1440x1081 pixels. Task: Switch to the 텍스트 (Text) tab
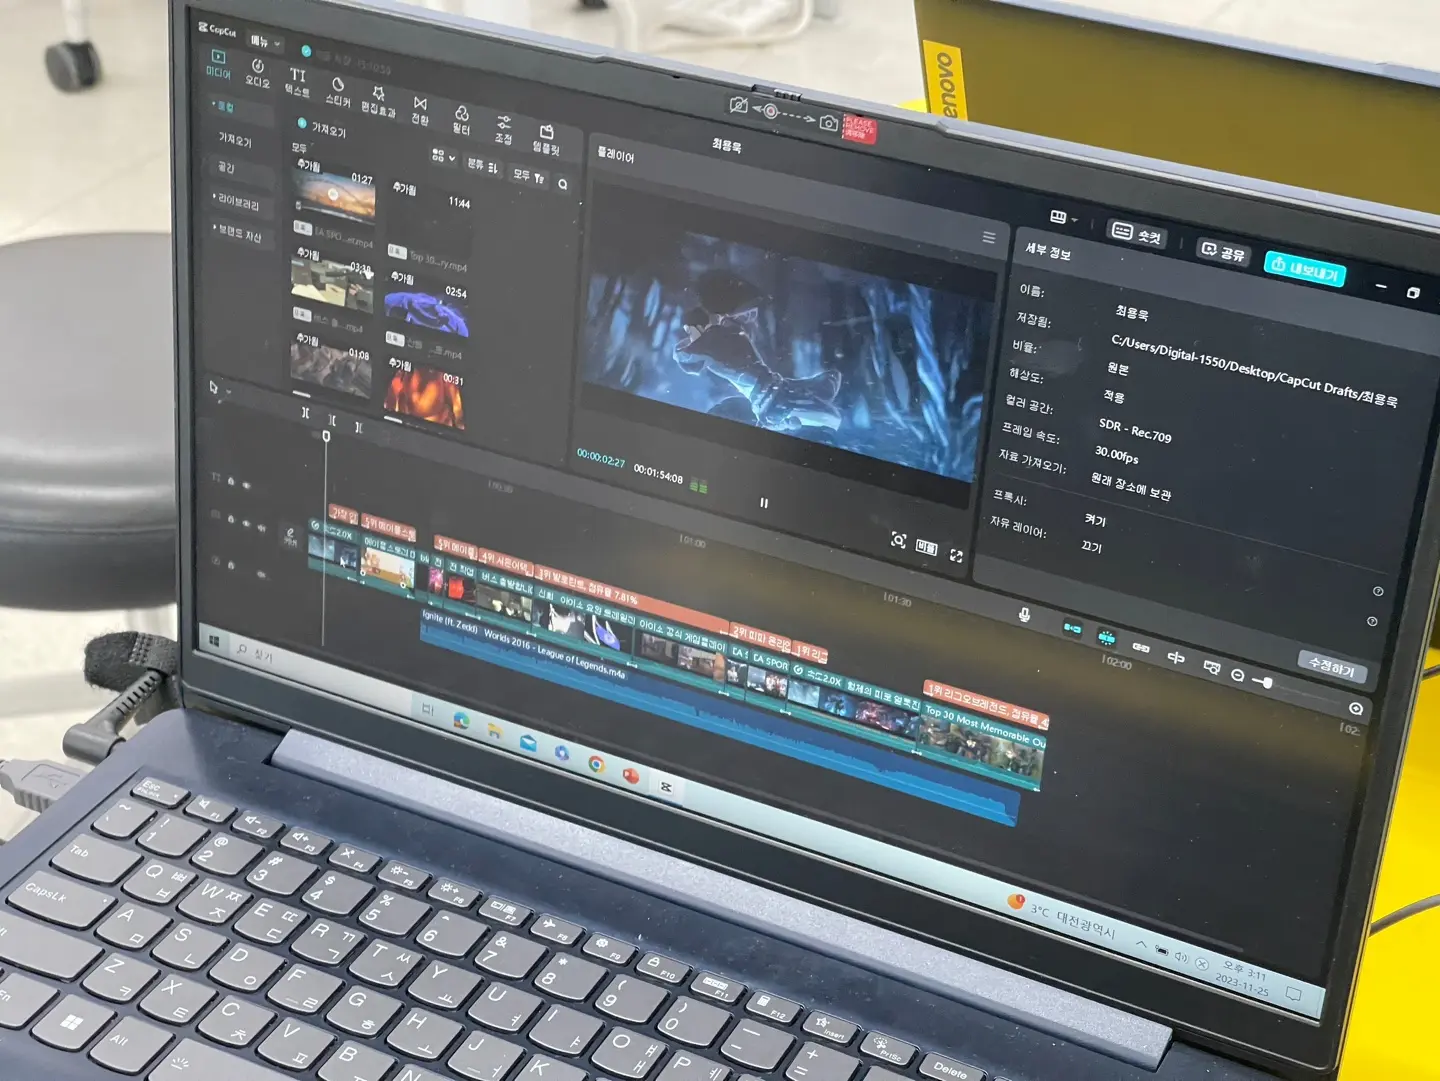pyautogui.click(x=297, y=79)
